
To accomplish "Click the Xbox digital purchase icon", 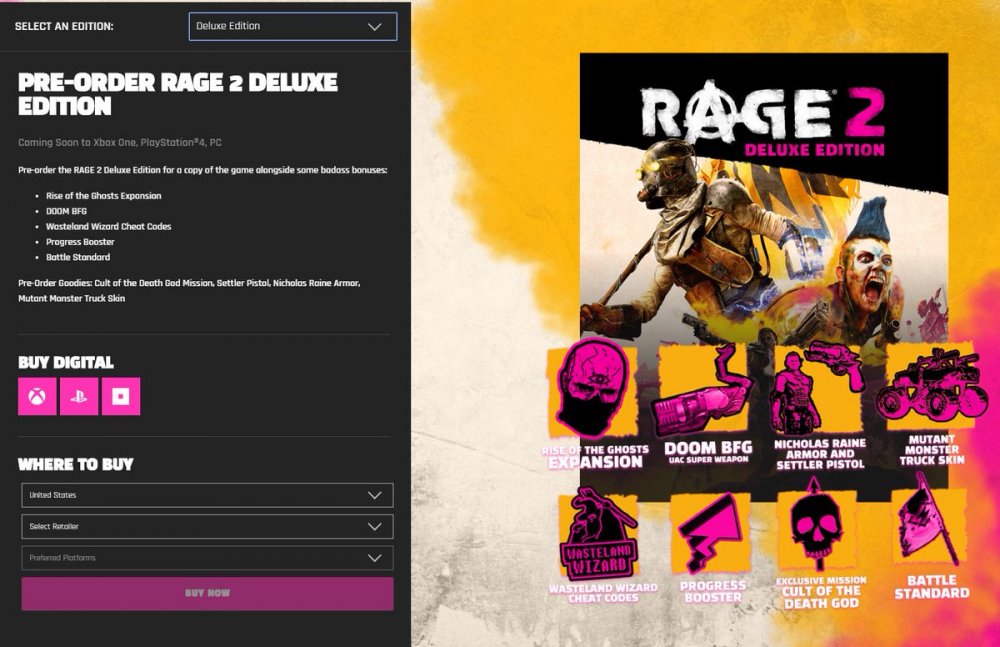I will [x=37, y=397].
